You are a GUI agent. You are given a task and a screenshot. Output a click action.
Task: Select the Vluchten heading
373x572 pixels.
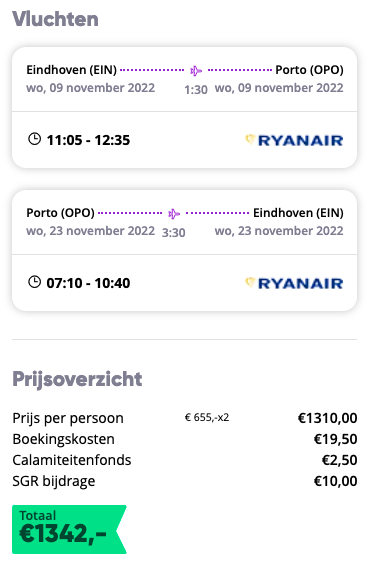click(55, 19)
